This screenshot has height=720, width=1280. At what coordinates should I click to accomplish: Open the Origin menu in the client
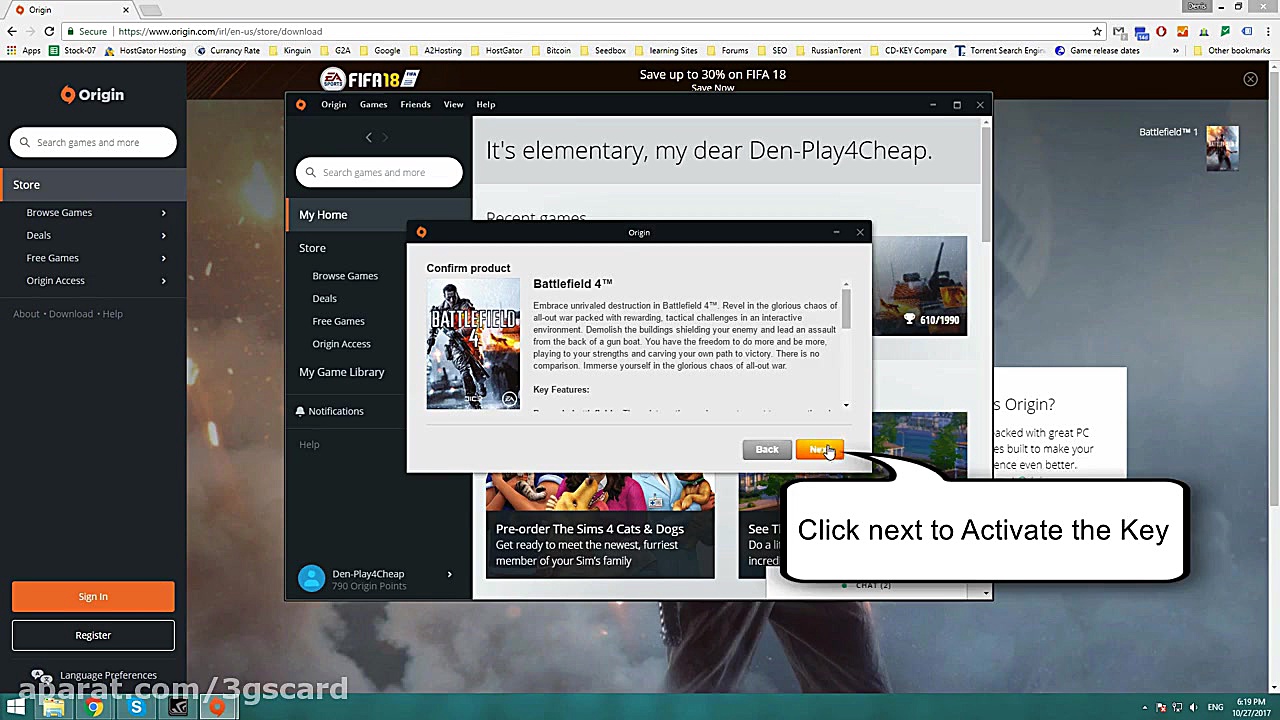point(334,104)
